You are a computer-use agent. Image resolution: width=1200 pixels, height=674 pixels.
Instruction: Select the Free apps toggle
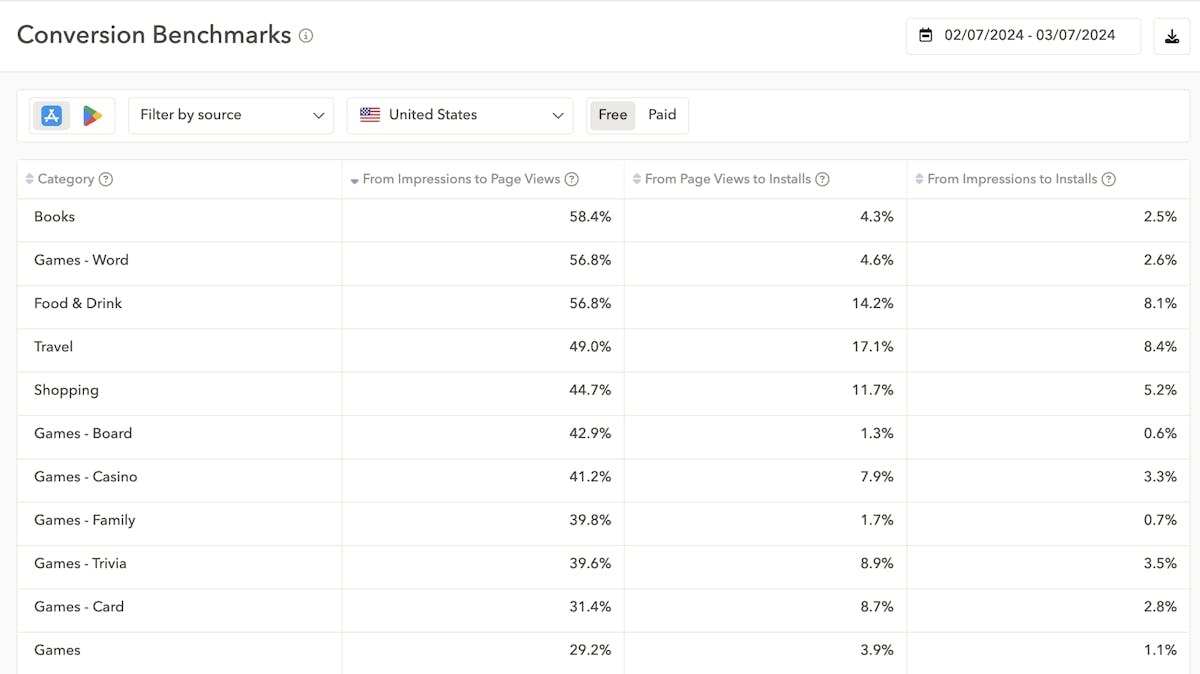click(612, 115)
